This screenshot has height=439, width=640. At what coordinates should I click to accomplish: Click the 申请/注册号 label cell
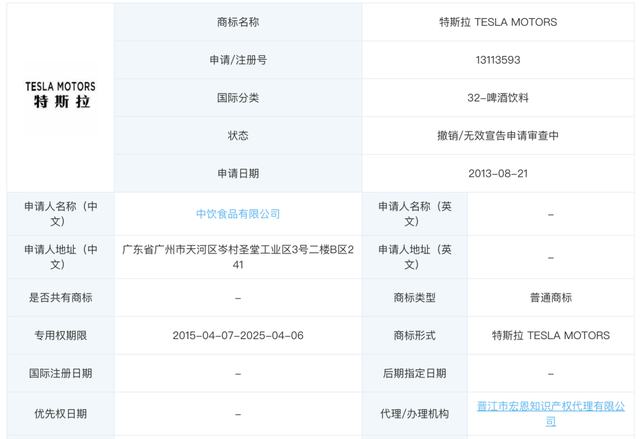pyautogui.click(x=238, y=60)
